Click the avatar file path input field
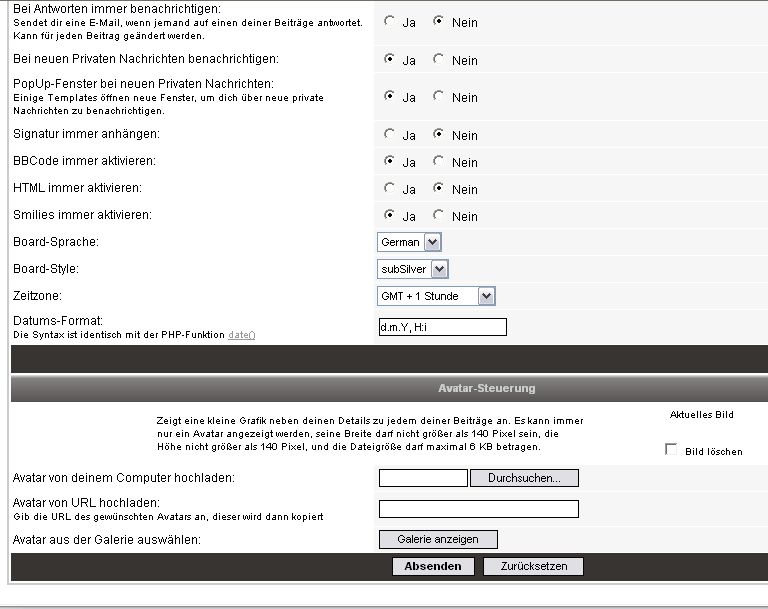The image size is (768, 609). [x=423, y=478]
